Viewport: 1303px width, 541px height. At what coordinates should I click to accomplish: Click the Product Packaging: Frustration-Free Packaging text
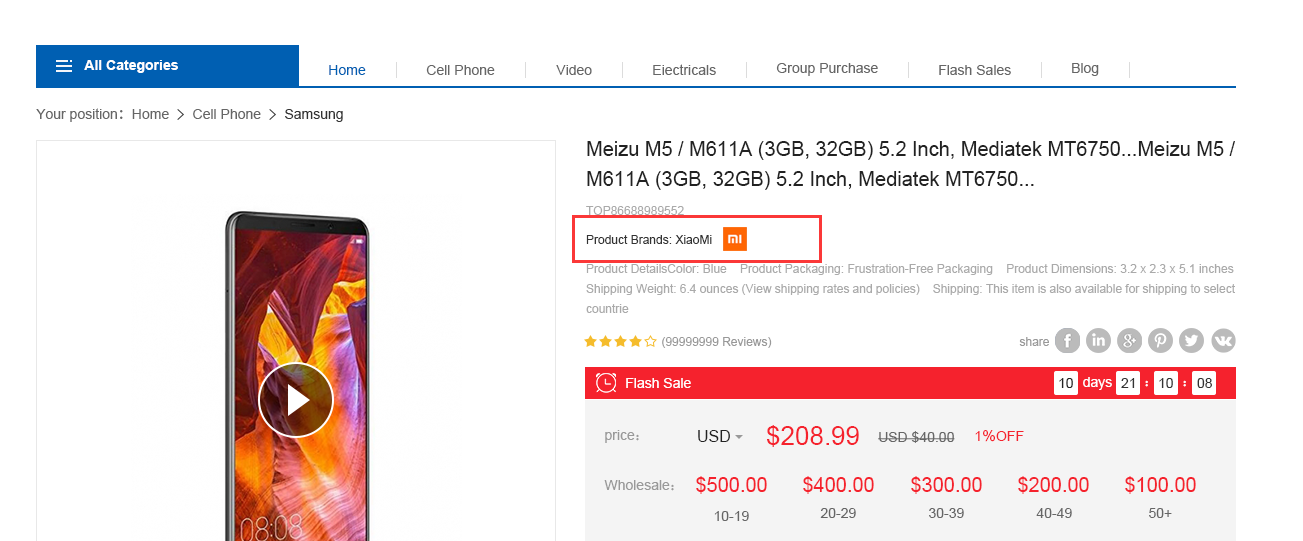866,269
